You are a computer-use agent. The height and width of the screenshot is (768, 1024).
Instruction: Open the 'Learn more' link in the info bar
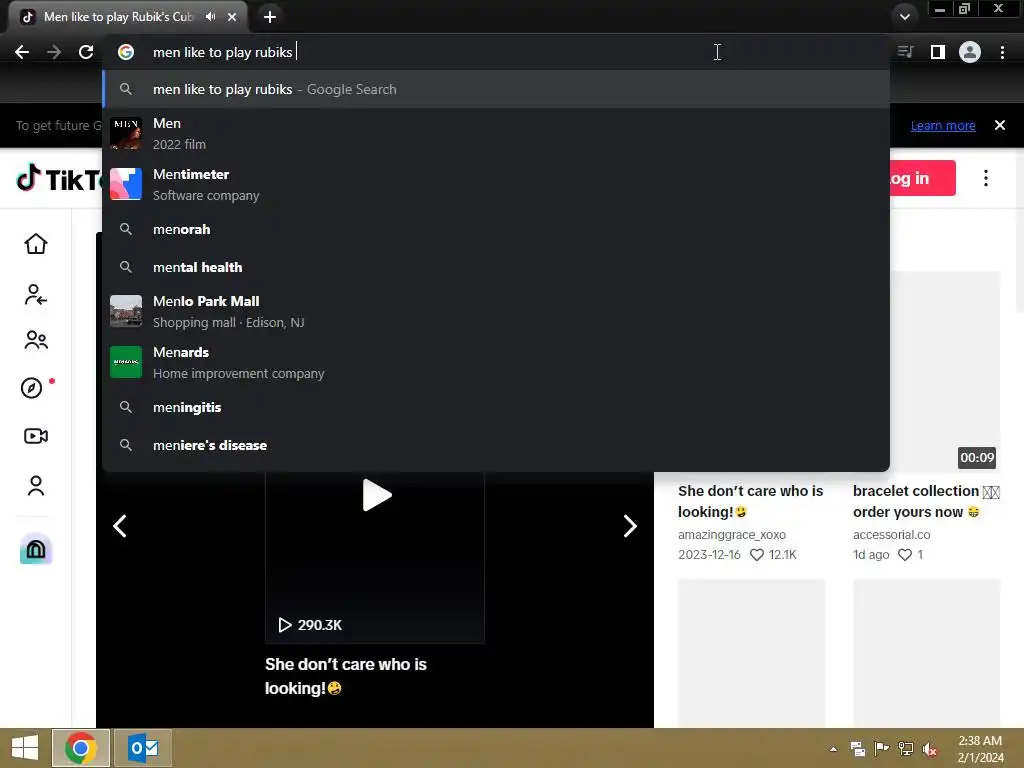tap(942, 125)
